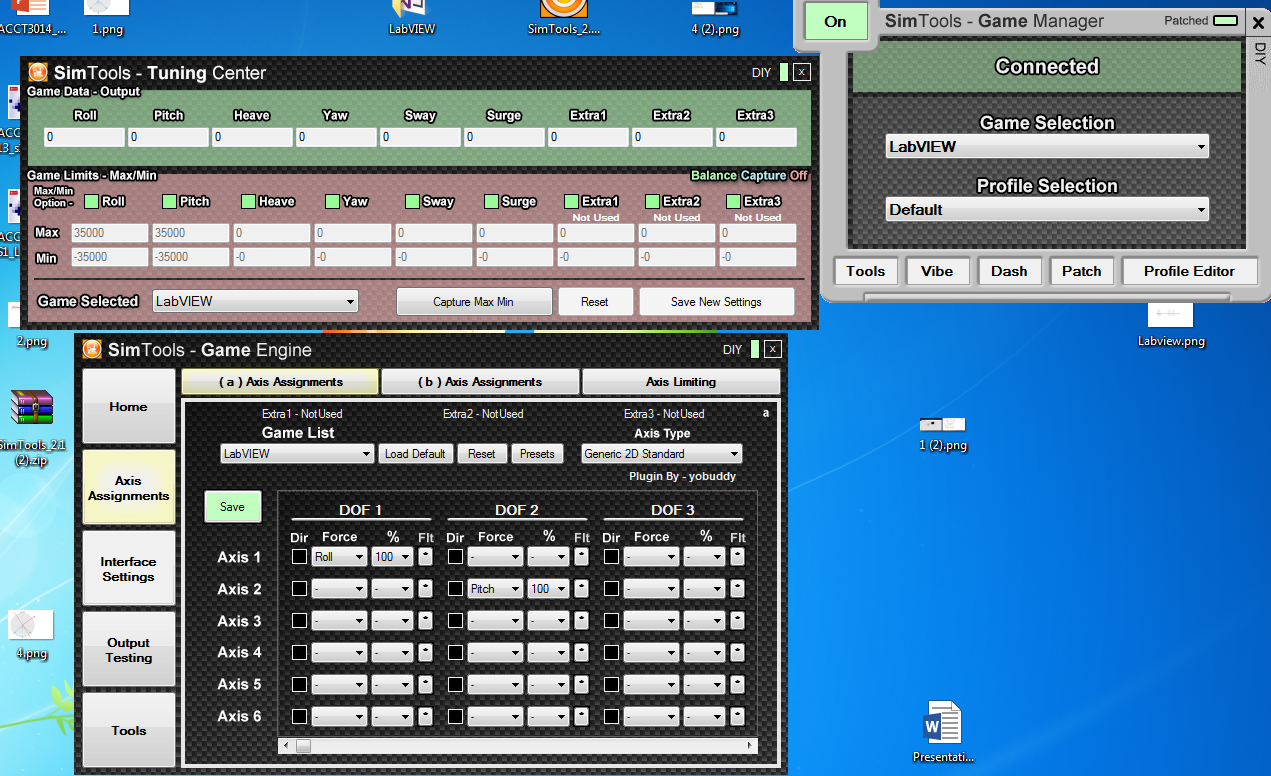
Task: Click the Flt button for Axis 3 DOF 1
Action: [x=426, y=621]
